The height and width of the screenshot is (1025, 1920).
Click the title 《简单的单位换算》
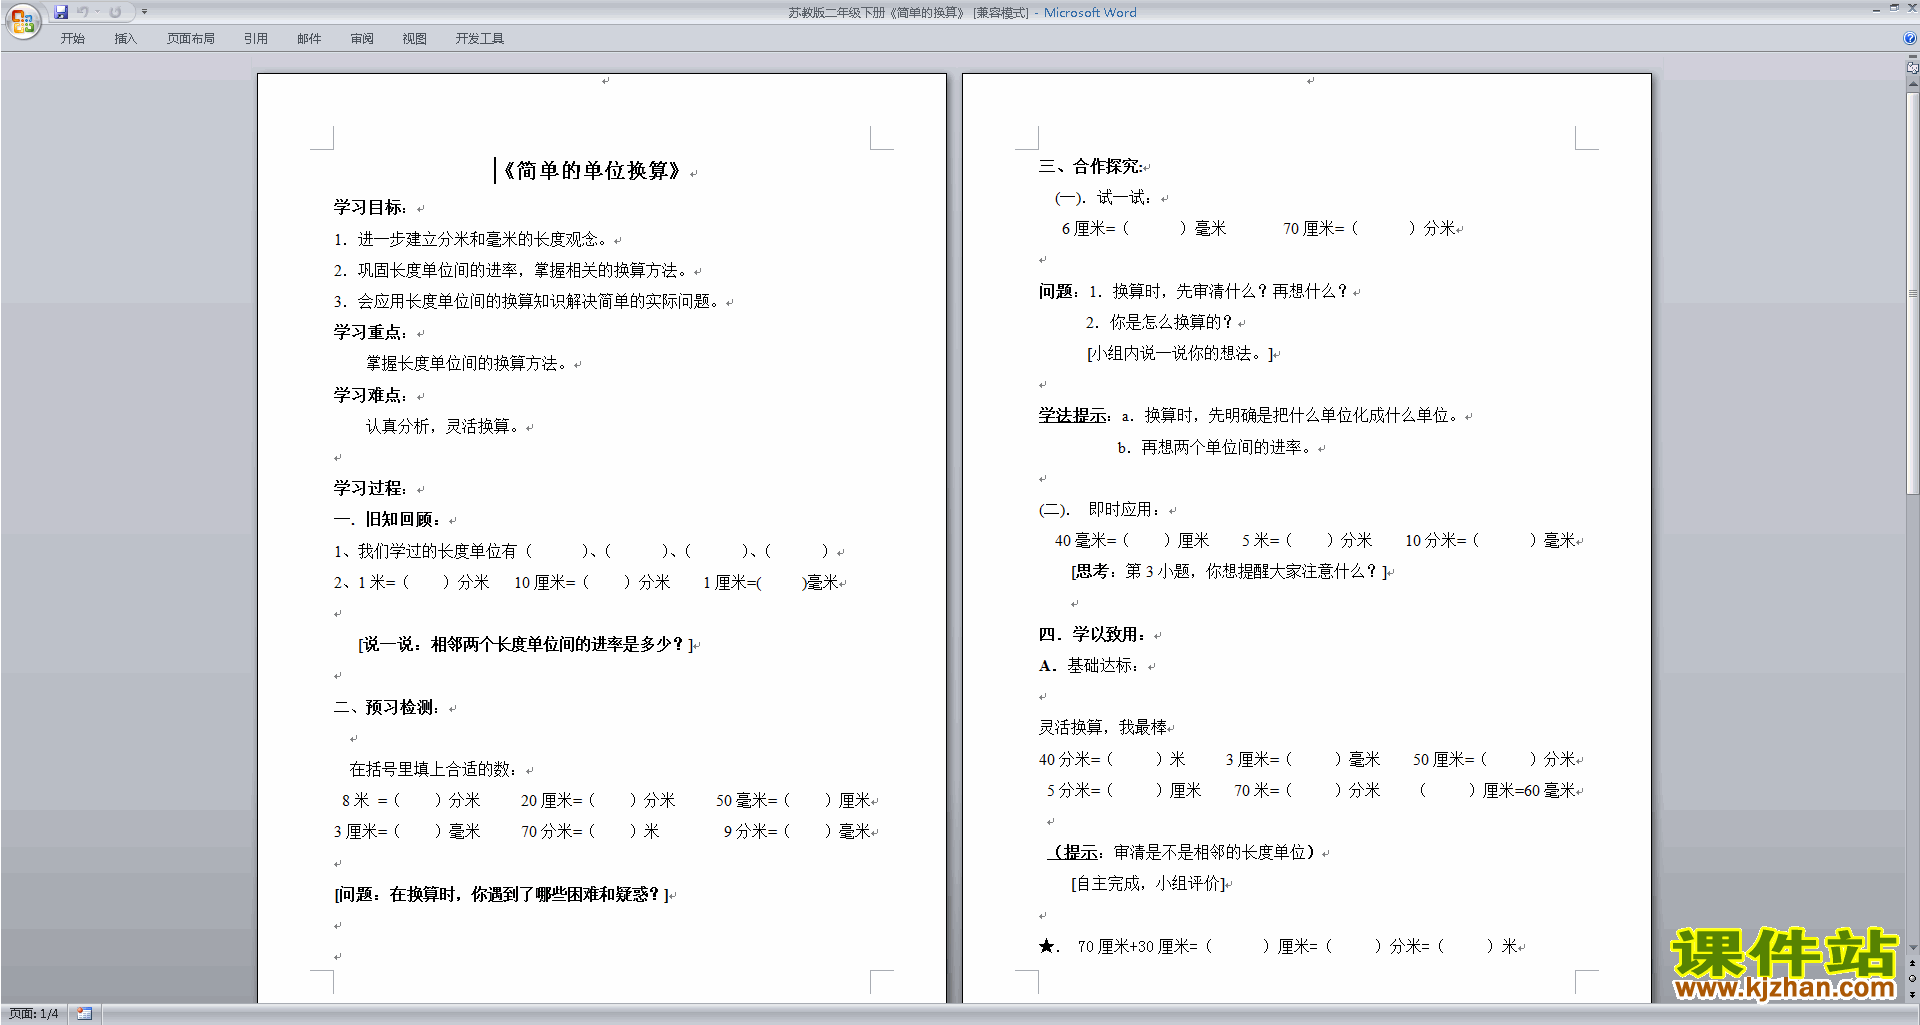click(591, 171)
